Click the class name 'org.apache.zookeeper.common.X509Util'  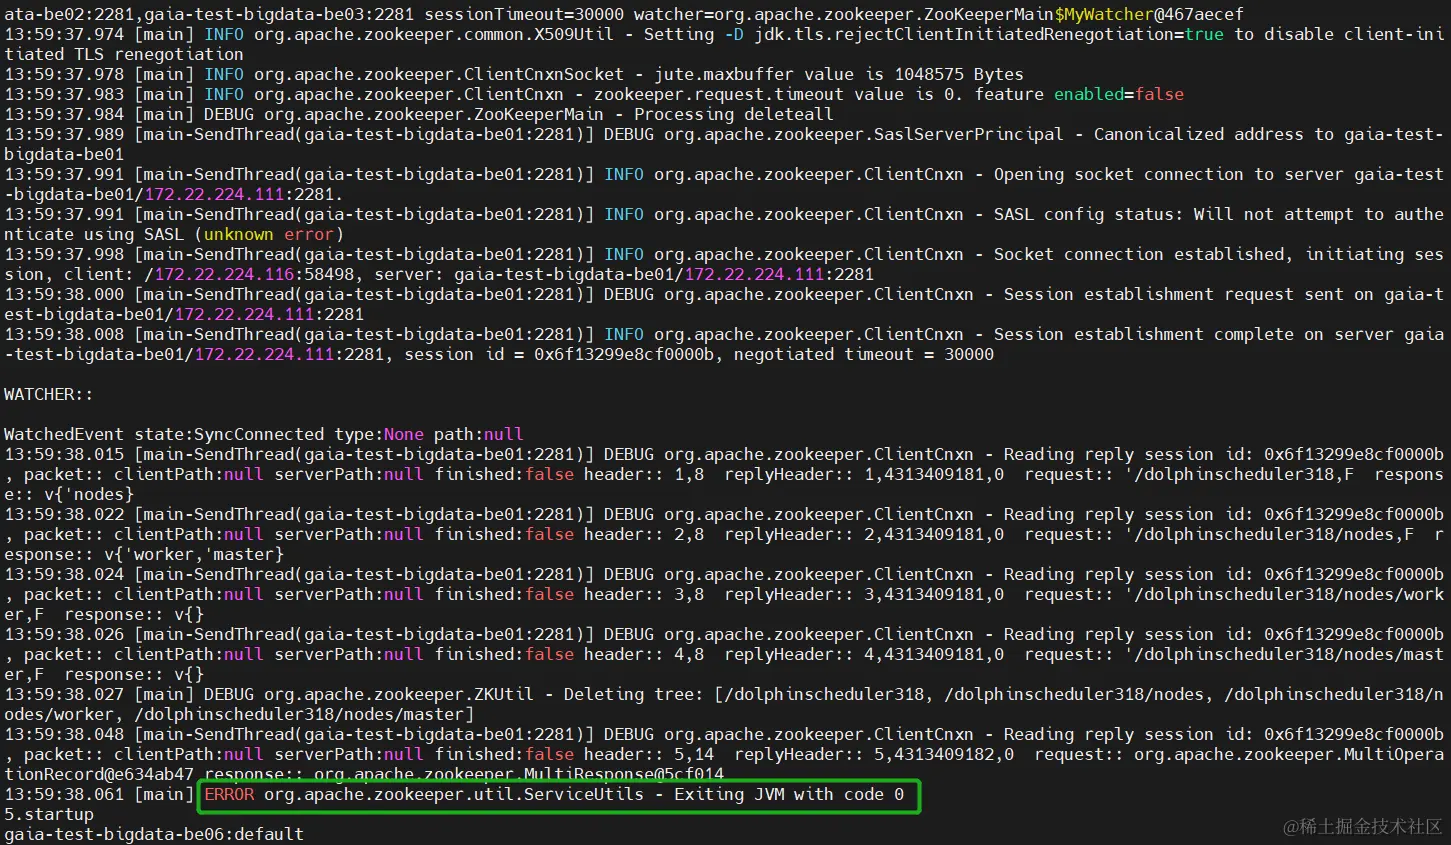click(x=433, y=34)
